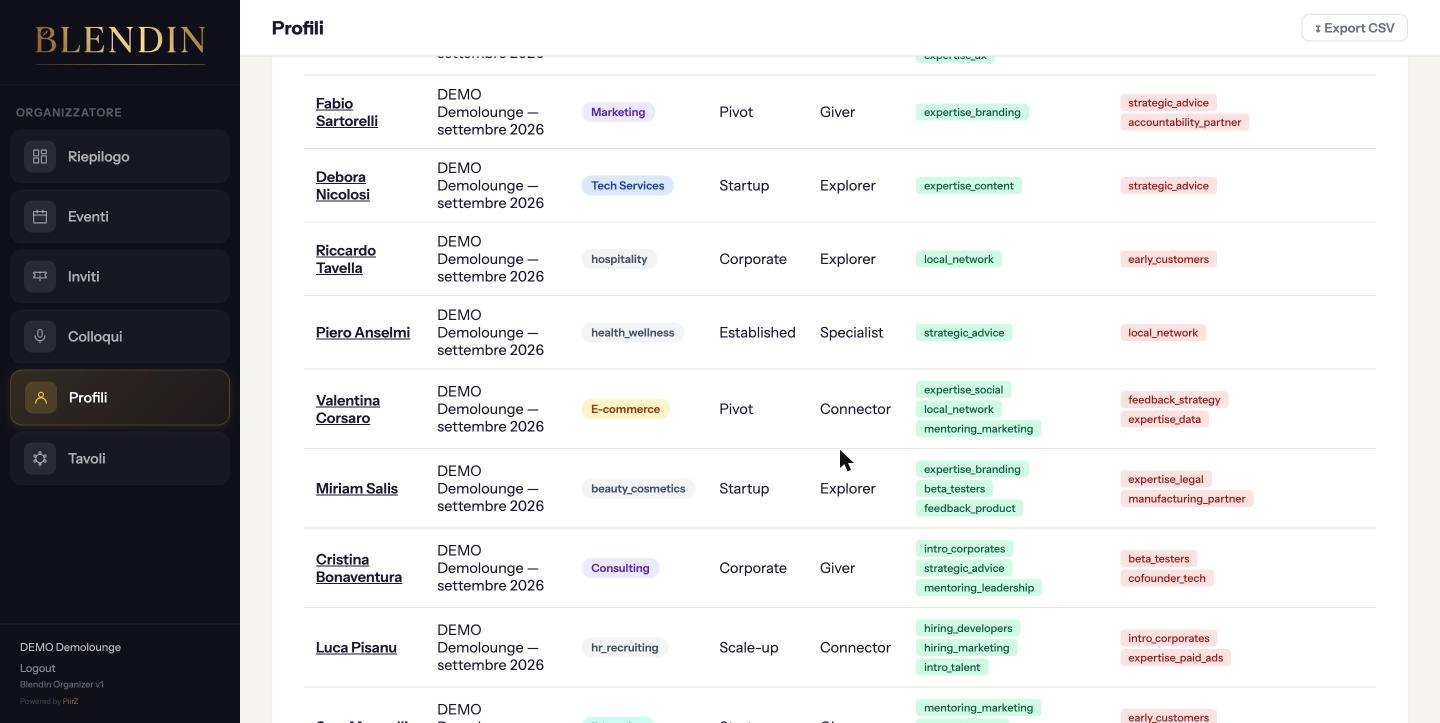1440x723 pixels.
Task: Open the Riepilogo menu item
Action: tap(120, 157)
